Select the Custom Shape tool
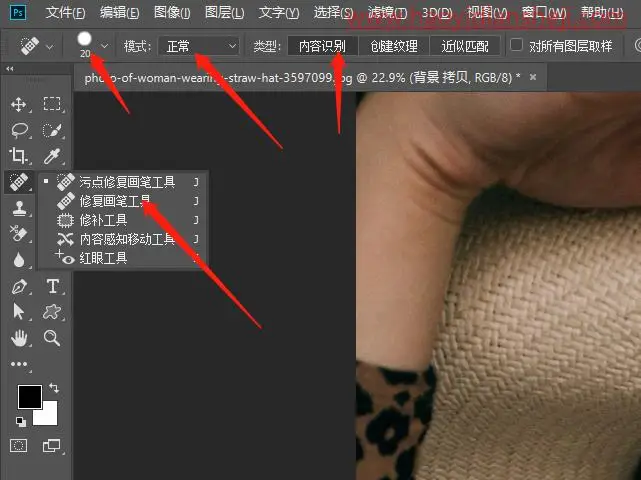641x480 pixels. pos(52,312)
